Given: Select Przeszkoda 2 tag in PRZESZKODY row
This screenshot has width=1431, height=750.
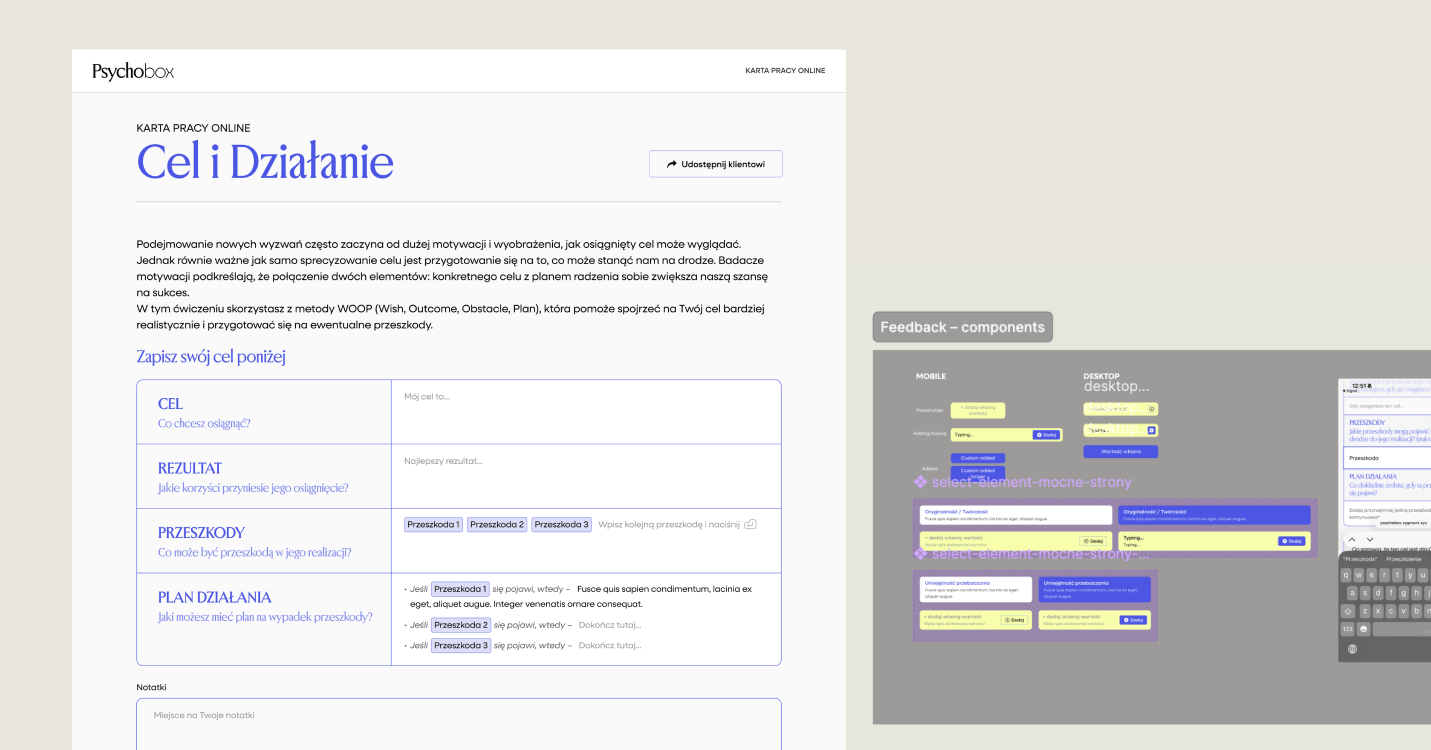Looking at the screenshot, I should tap(497, 524).
